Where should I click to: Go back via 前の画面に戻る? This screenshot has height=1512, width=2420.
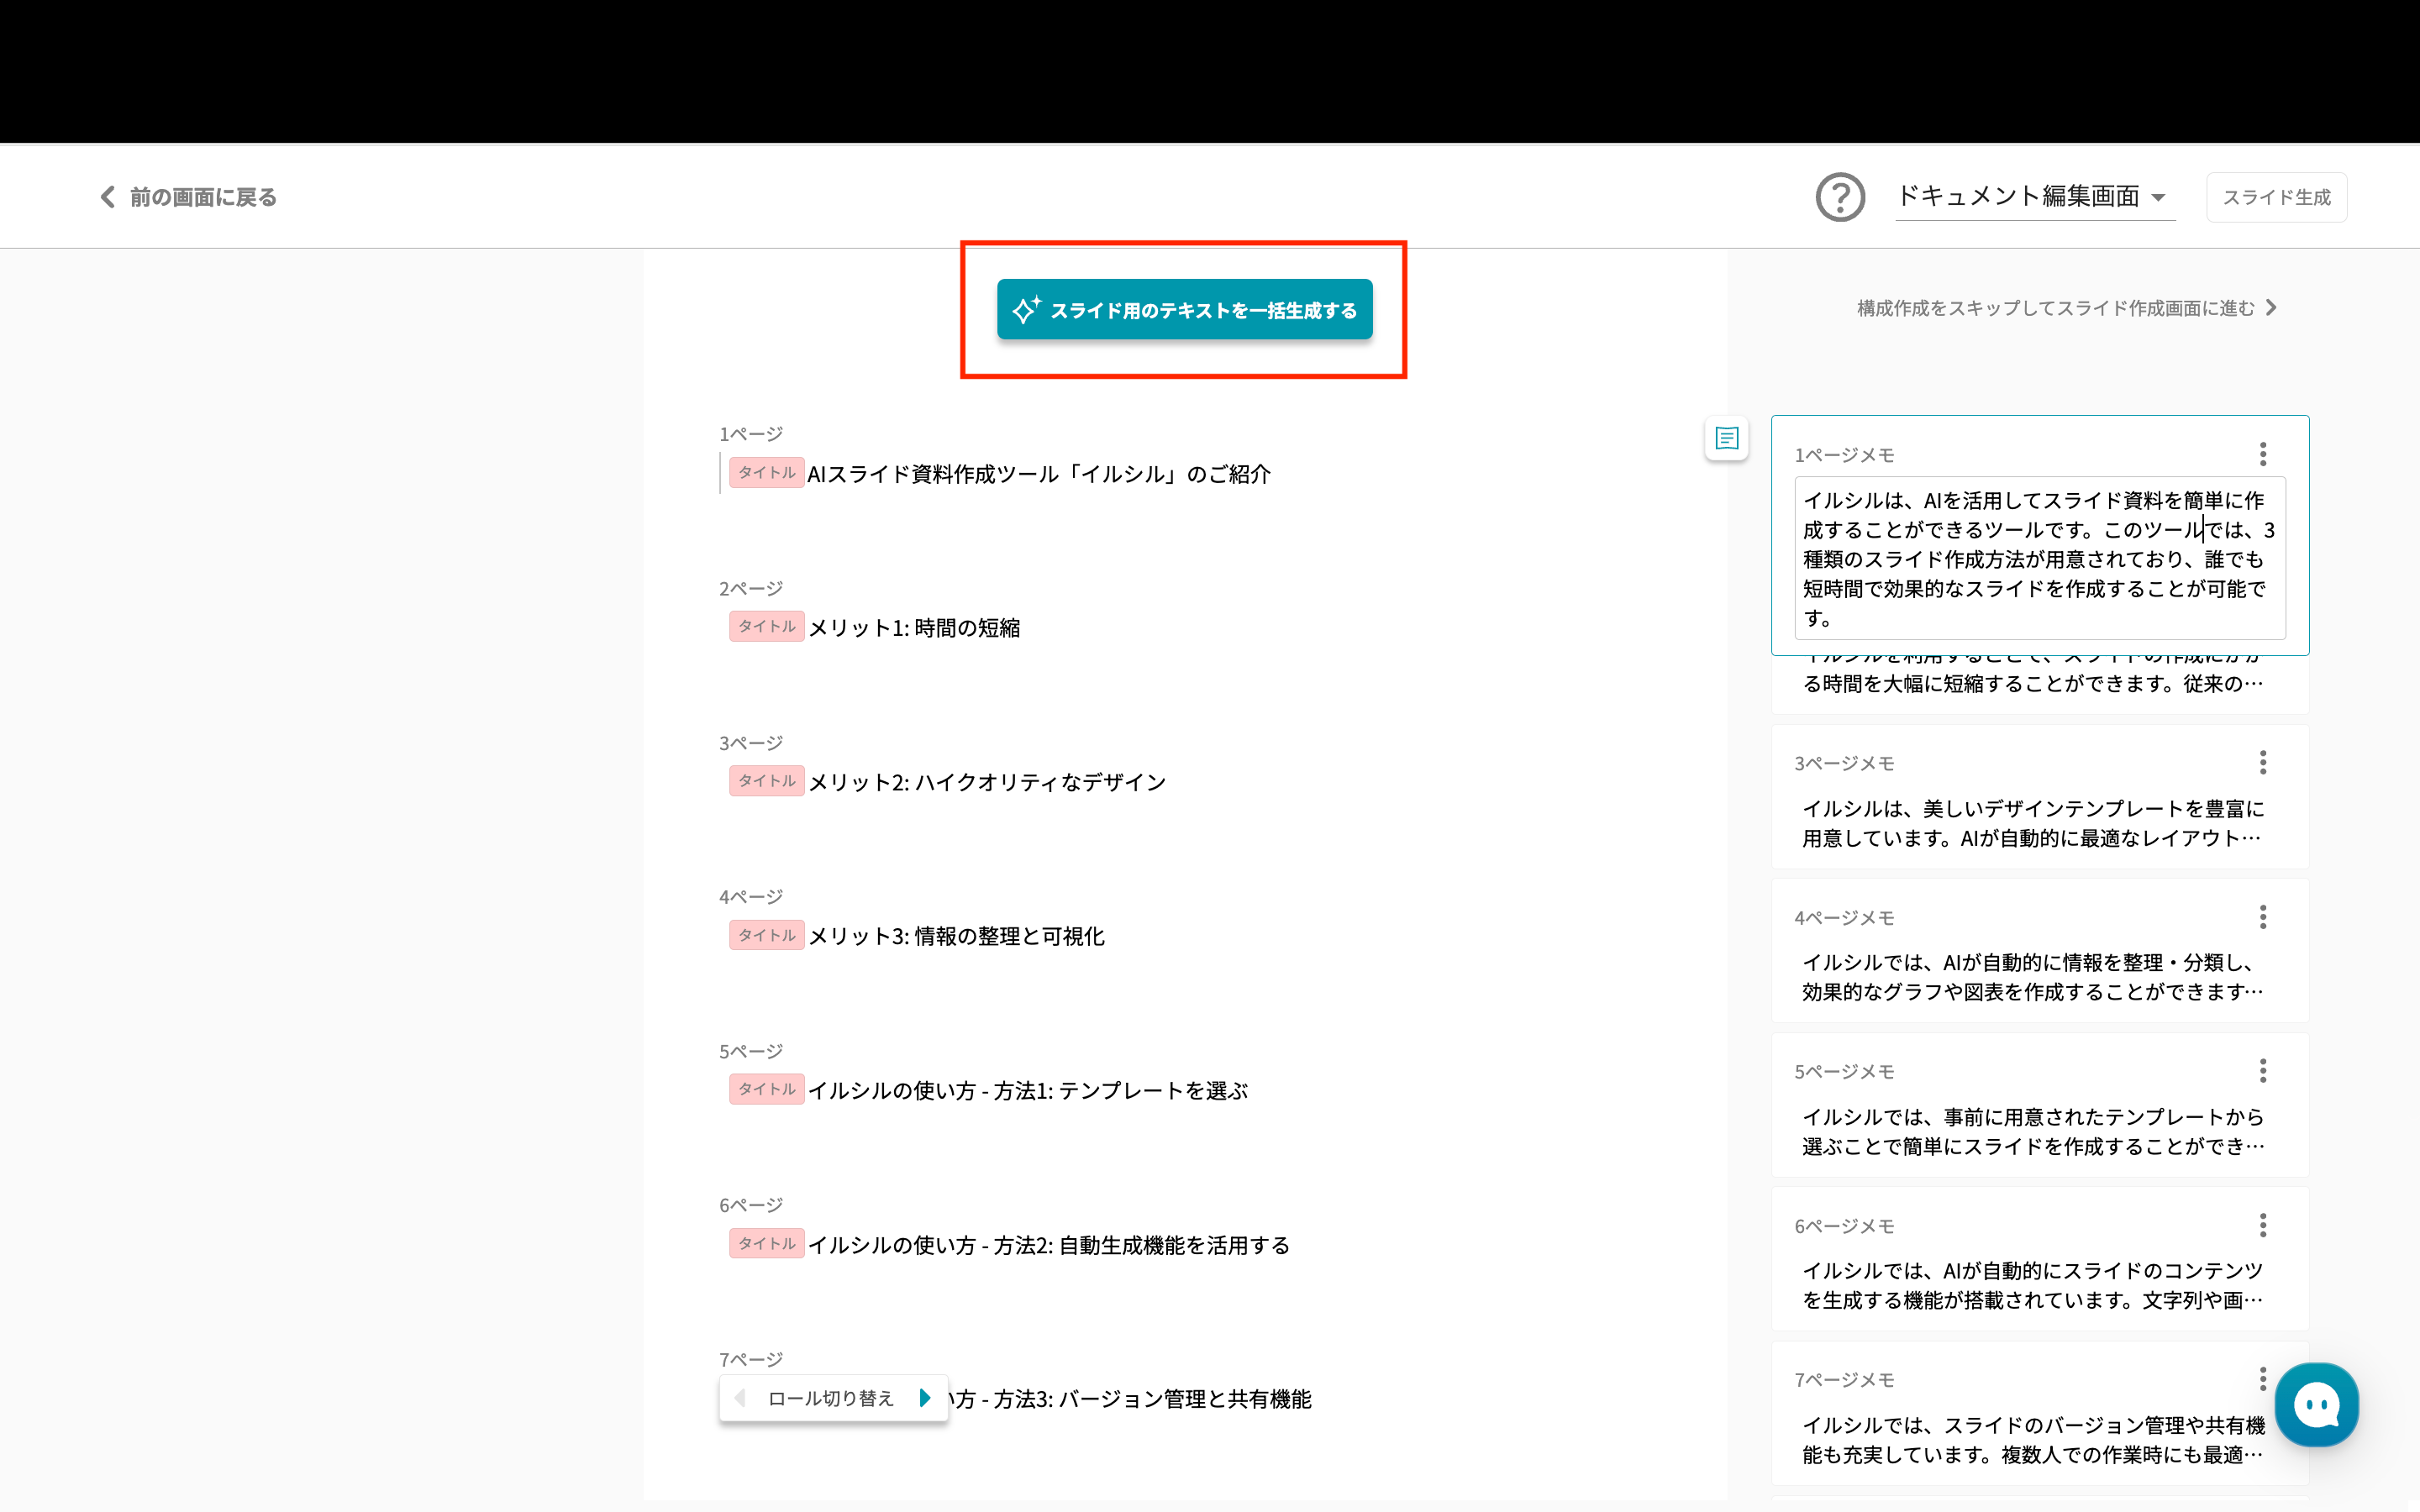click(x=189, y=197)
